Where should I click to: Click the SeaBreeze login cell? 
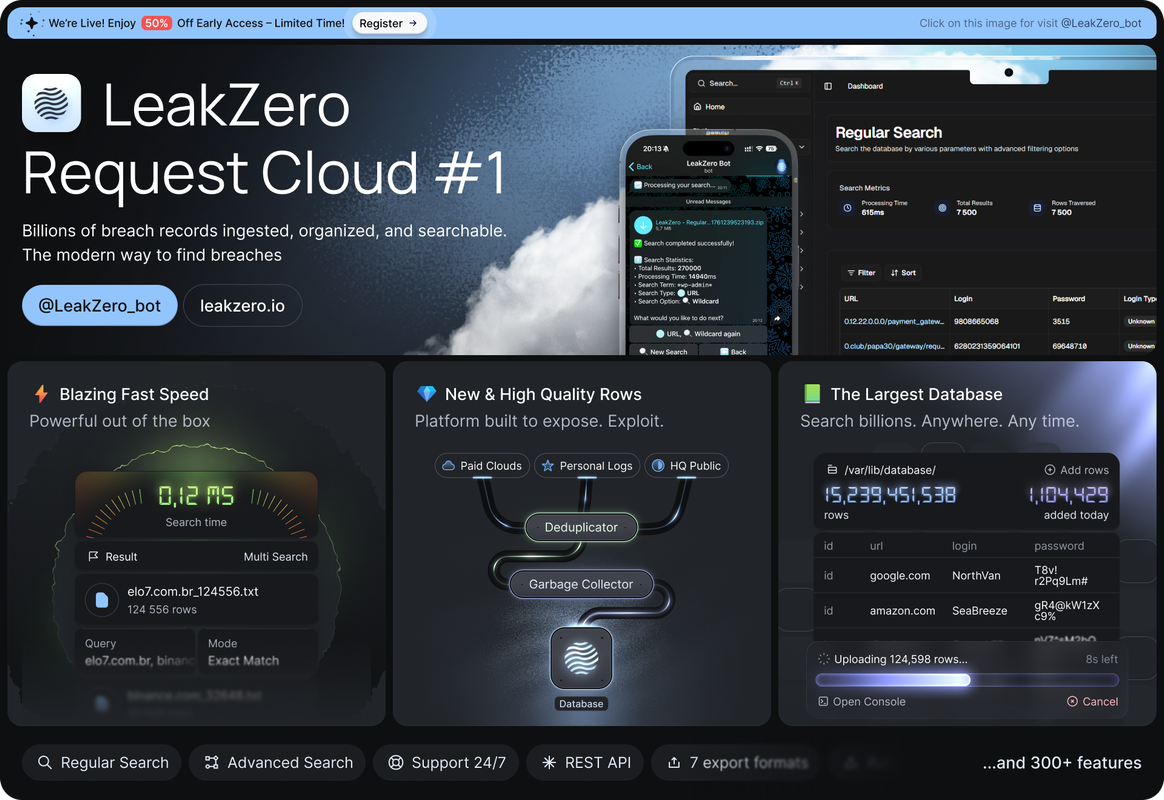[x=980, y=611]
